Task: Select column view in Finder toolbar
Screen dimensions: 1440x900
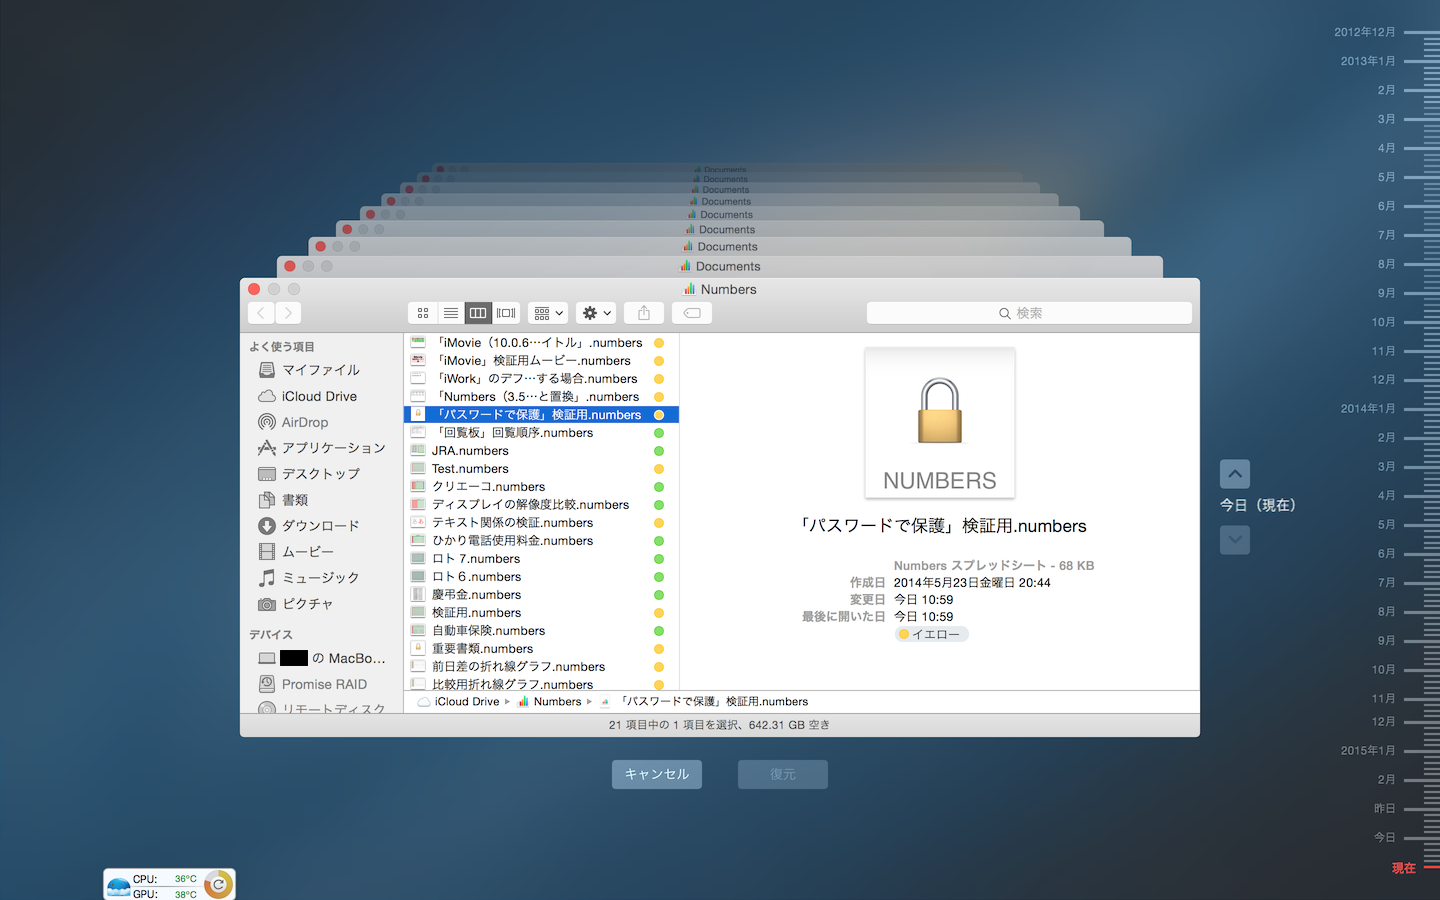Action: (x=478, y=313)
